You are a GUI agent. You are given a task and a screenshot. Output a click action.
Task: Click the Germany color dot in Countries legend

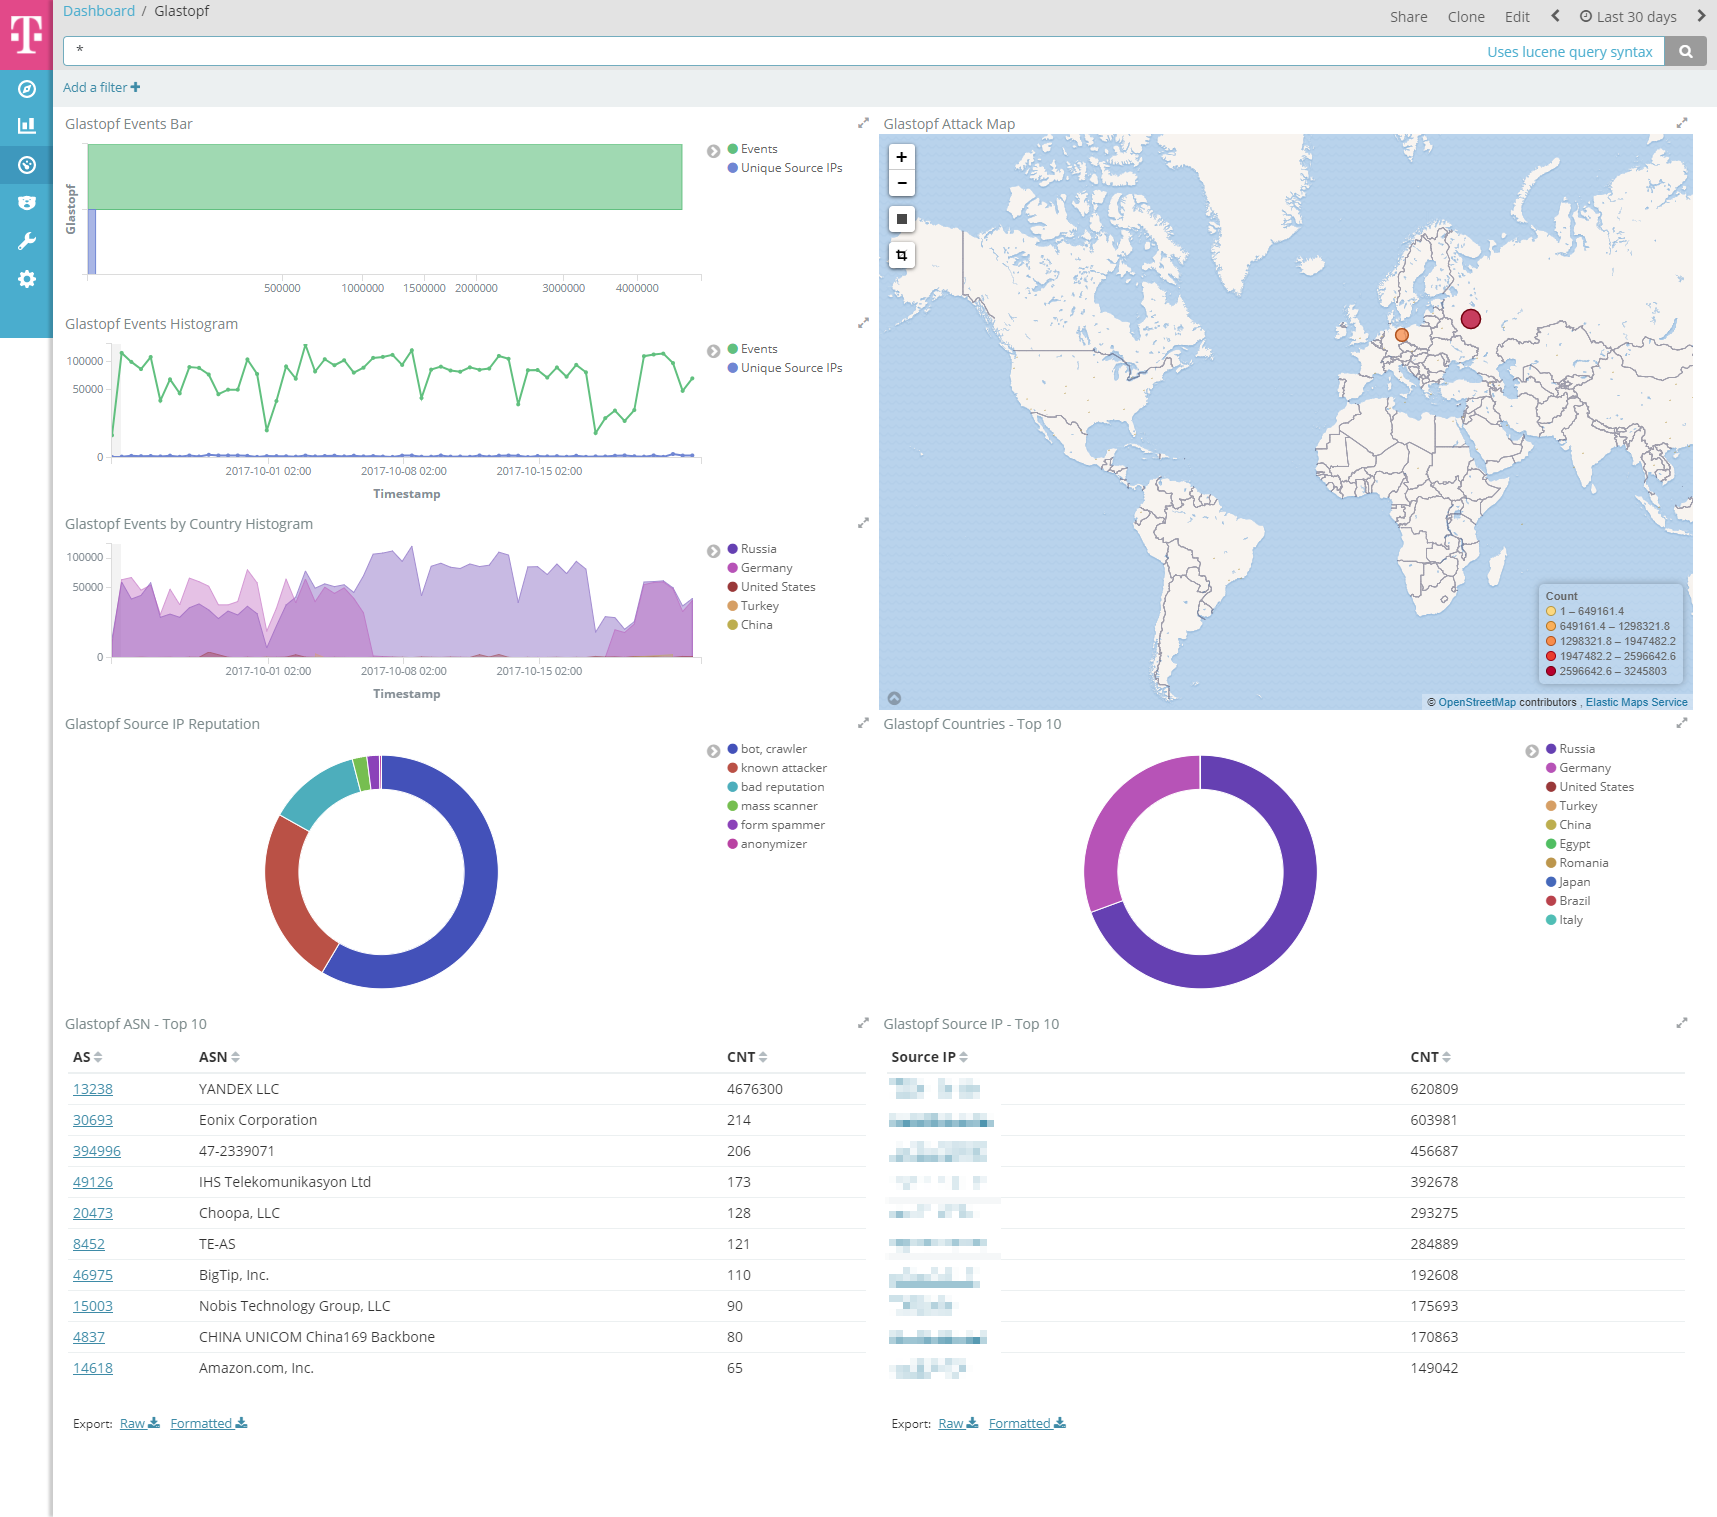tap(1551, 768)
